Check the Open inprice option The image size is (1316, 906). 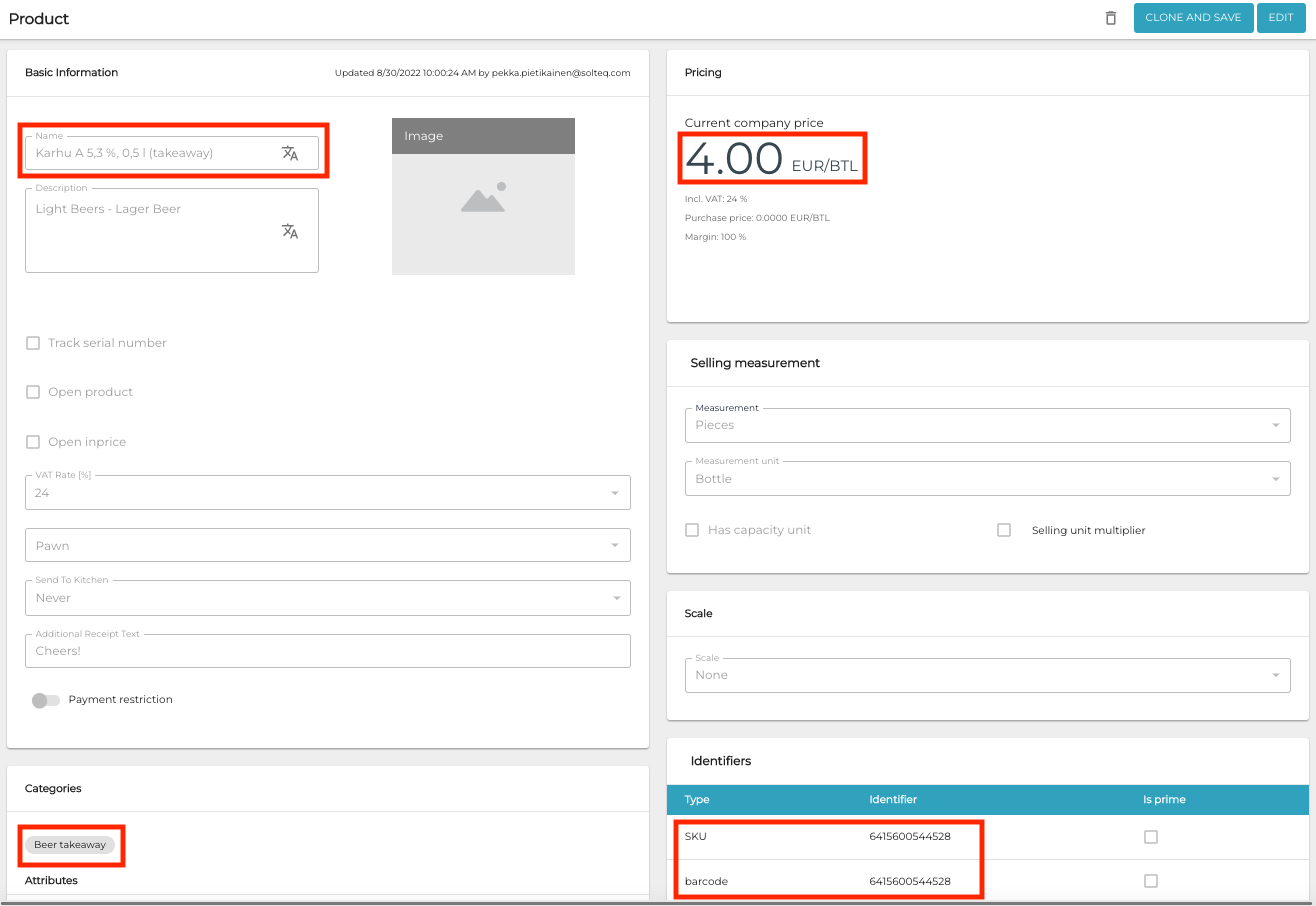[x=33, y=442]
